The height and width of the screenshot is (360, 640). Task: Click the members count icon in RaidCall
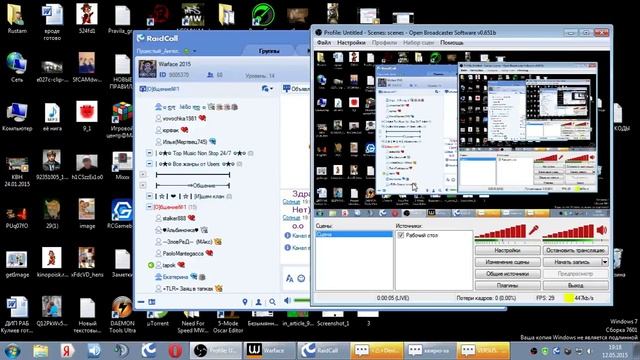point(211,75)
